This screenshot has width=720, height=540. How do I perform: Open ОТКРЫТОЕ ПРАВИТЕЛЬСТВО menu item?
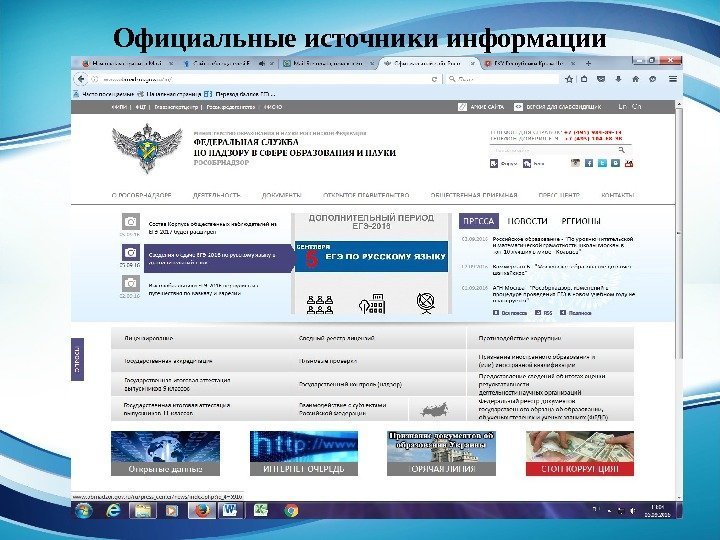point(366,195)
